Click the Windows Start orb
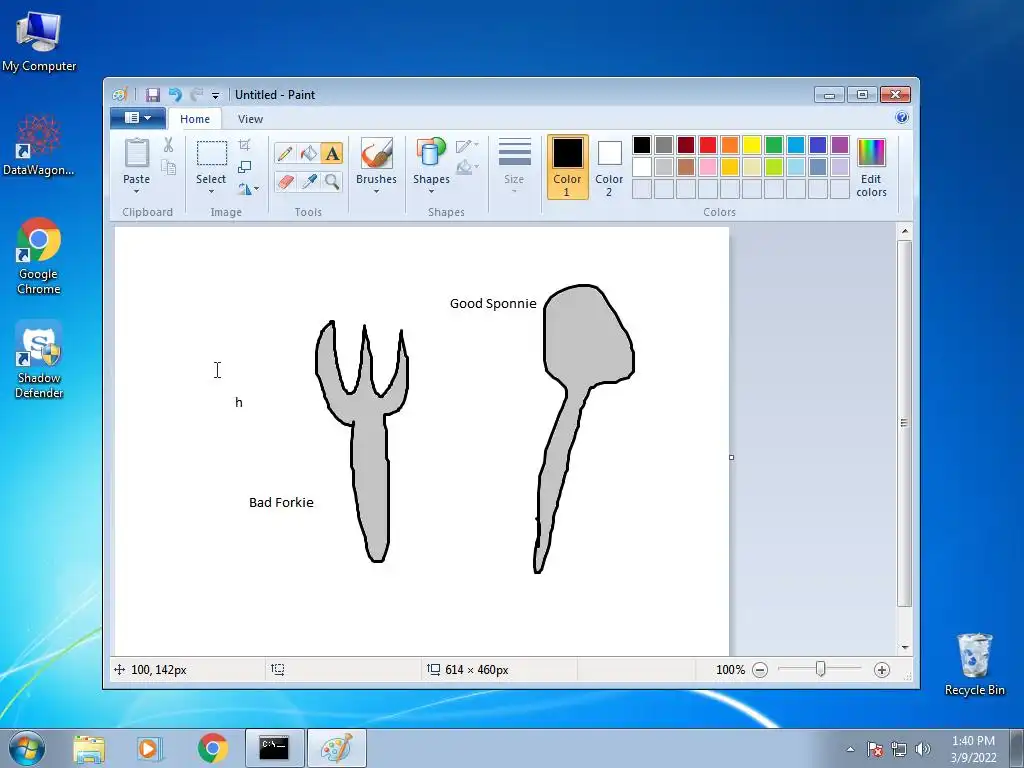Image resolution: width=1024 pixels, height=768 pixels. point(27,748)
